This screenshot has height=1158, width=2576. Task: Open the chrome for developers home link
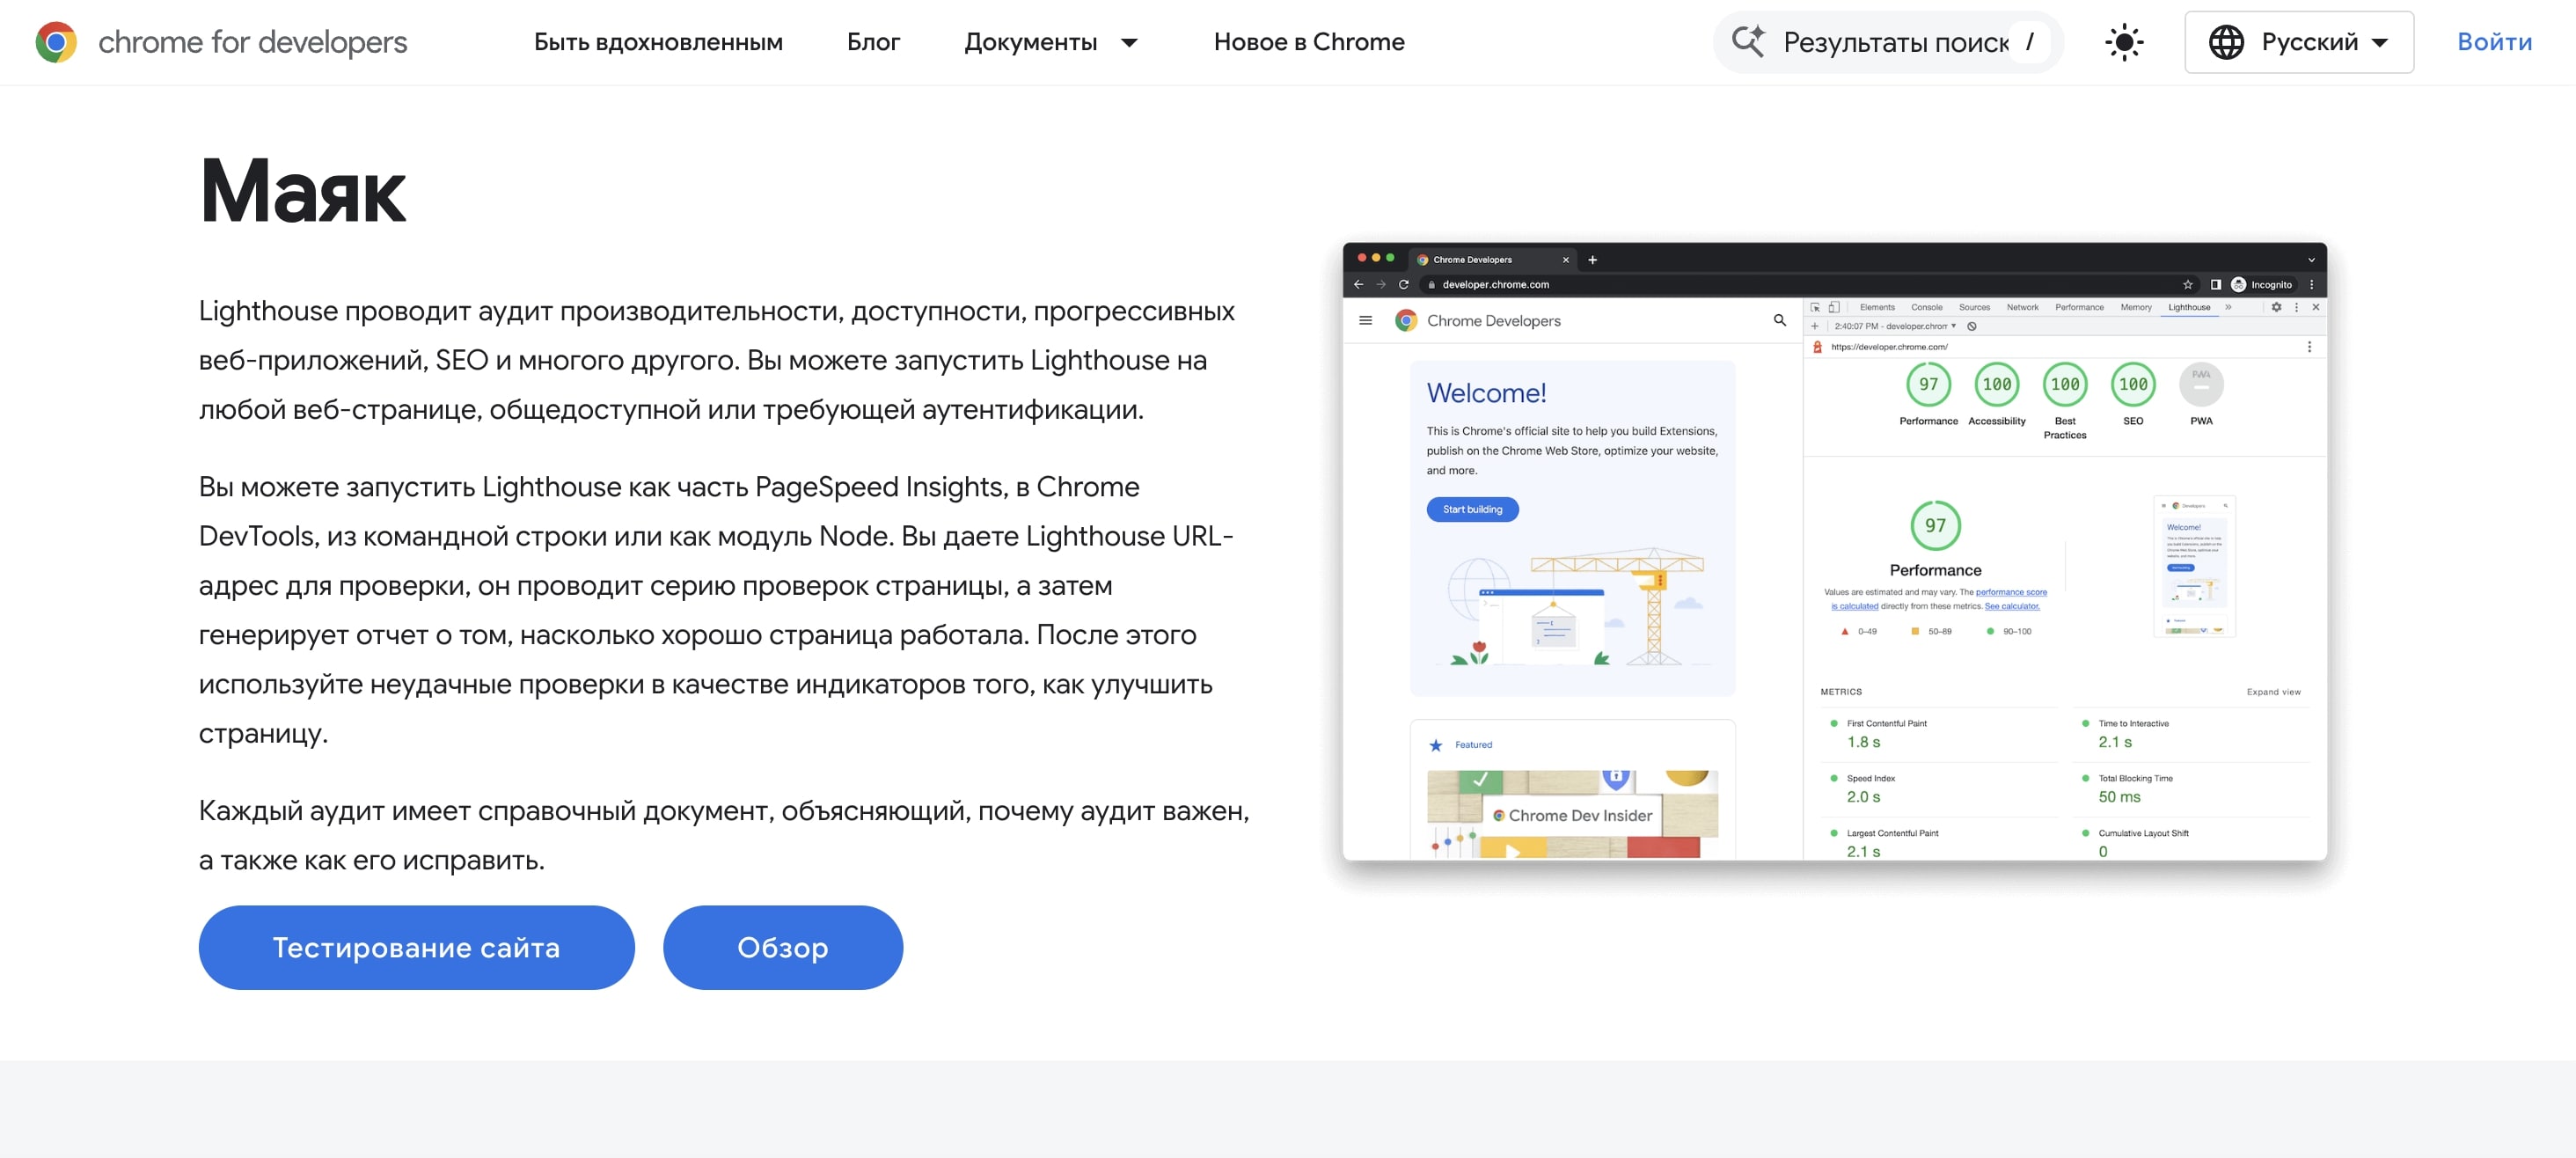tap(221, 42)
